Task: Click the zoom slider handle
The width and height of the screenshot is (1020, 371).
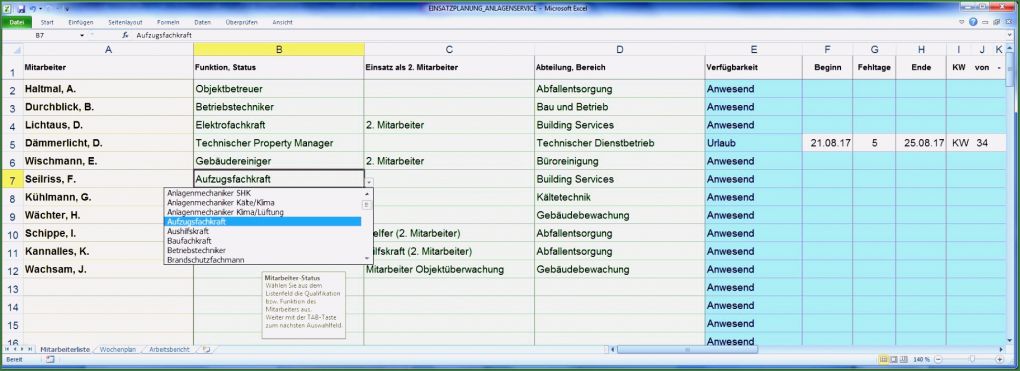Action: click(x=972, y=359)
